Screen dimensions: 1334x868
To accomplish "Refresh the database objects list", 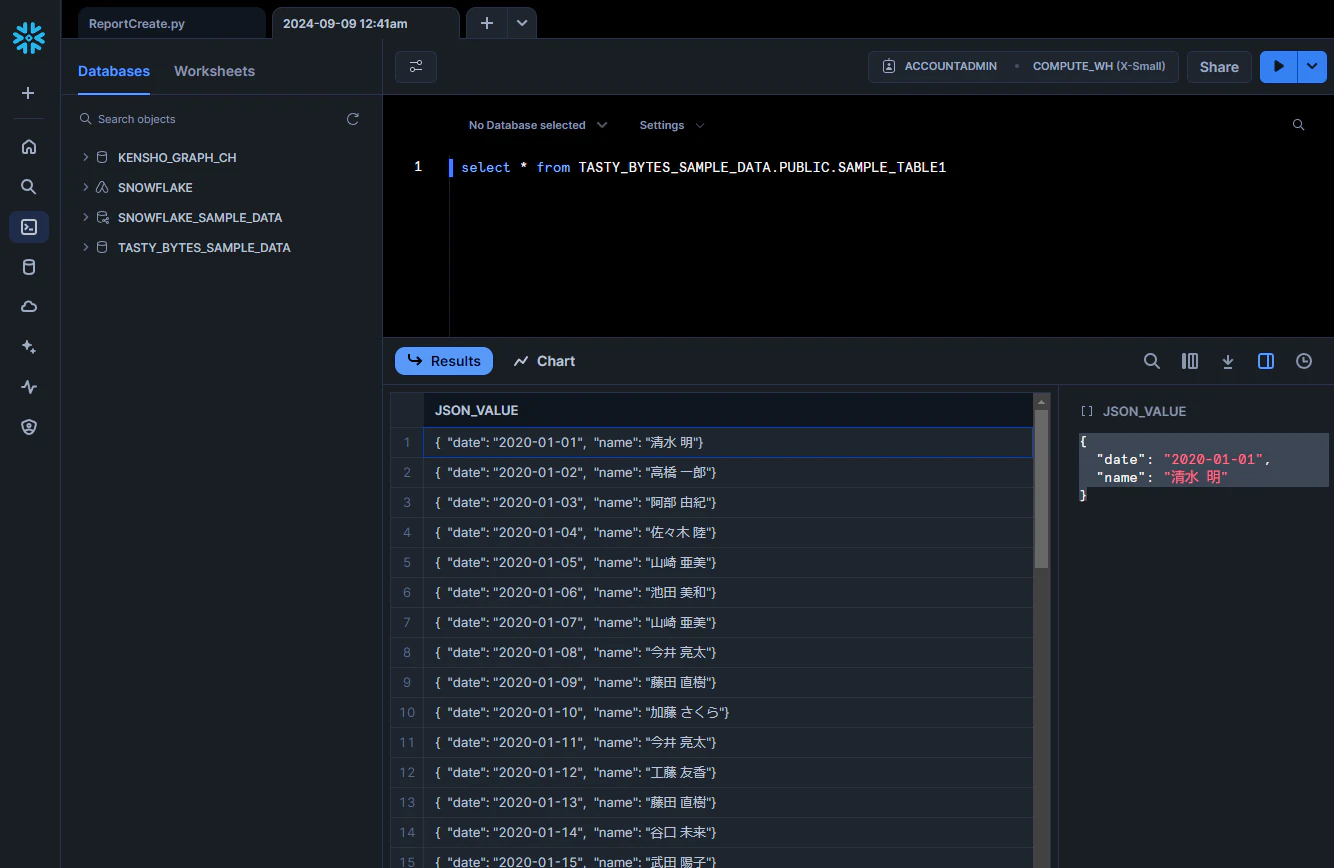I will [x=353, y=119].
